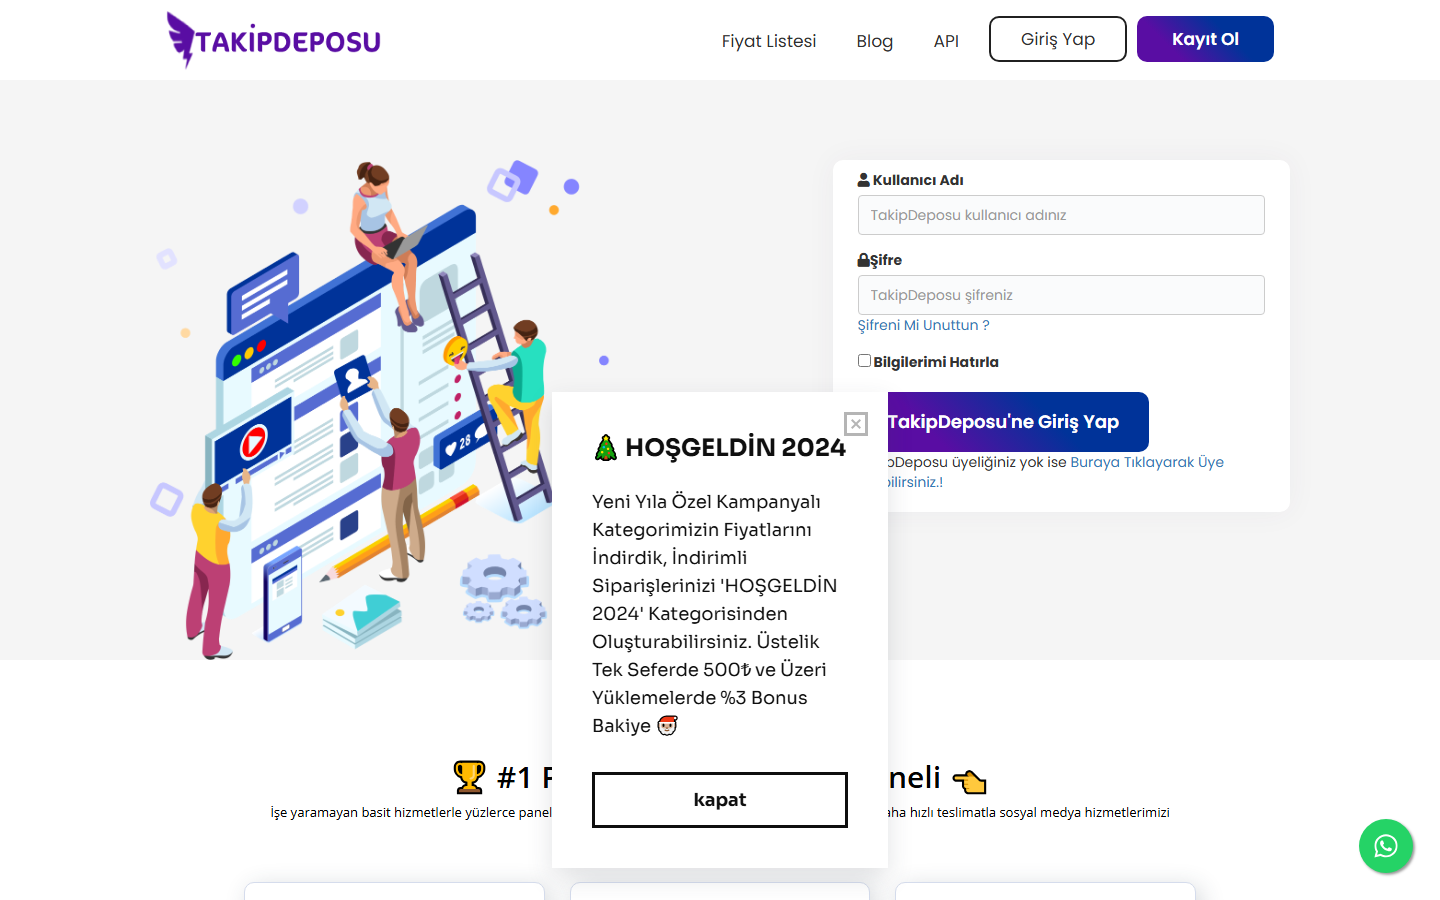The height and width of the screenshot is (900, 1440).
Task: Click the Kayıt Ol button
Action: pyautogui.click(x=1204, y=38)
